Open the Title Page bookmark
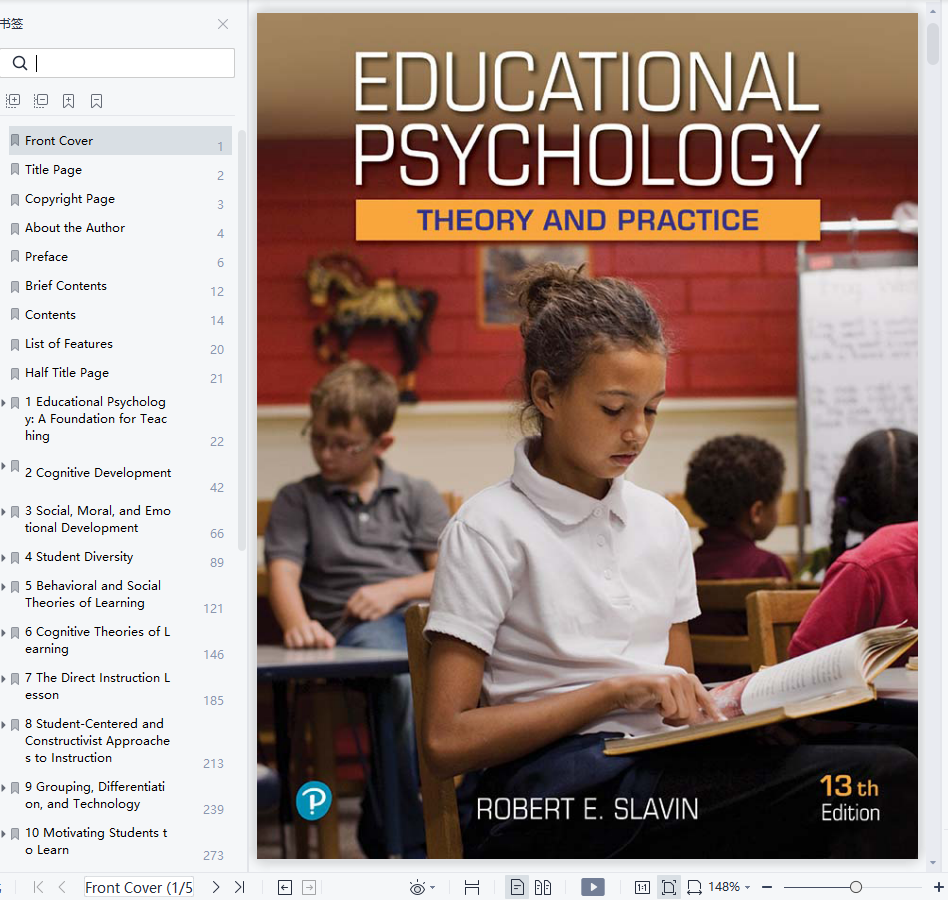 point(120,169)
